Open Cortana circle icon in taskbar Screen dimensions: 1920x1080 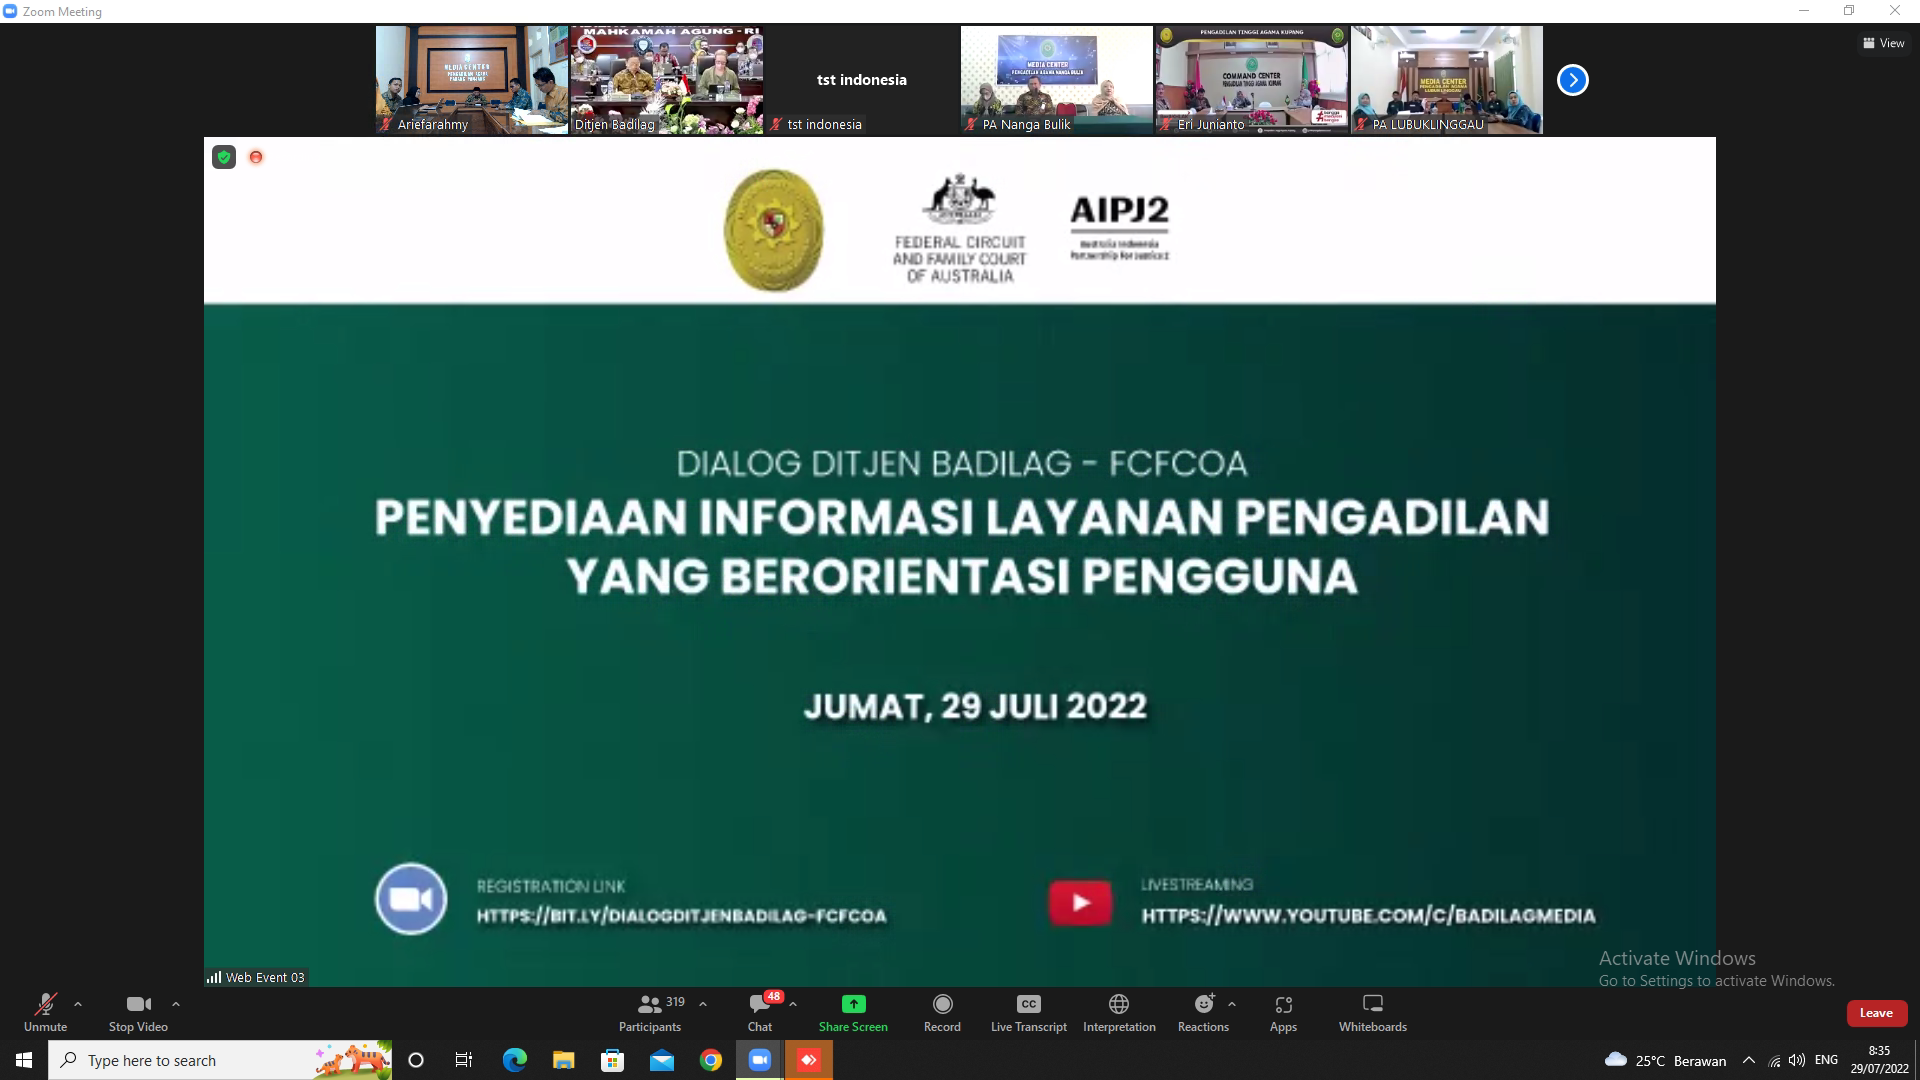416,1060
